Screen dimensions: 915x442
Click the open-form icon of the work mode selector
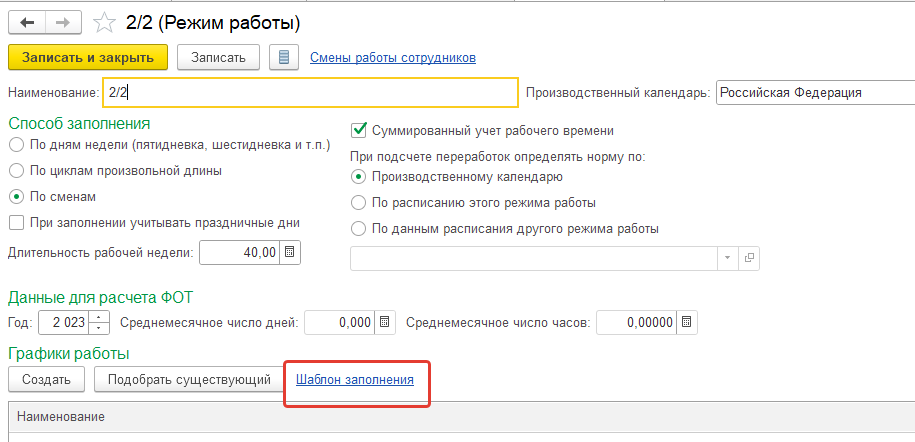(x=749, y=257)
